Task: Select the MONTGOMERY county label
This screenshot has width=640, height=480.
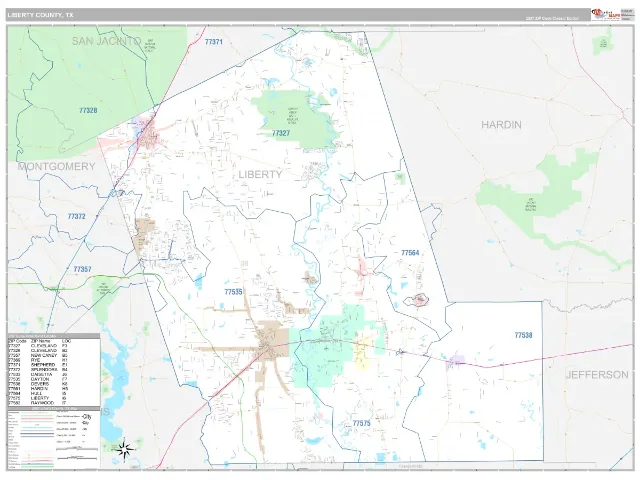Action: pyautogui.click(x=56, y=167)
